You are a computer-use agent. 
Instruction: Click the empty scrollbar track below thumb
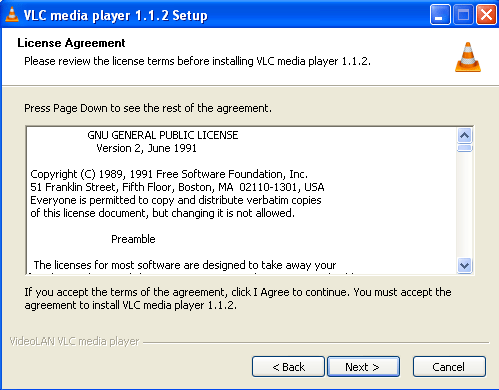[465, 205]
